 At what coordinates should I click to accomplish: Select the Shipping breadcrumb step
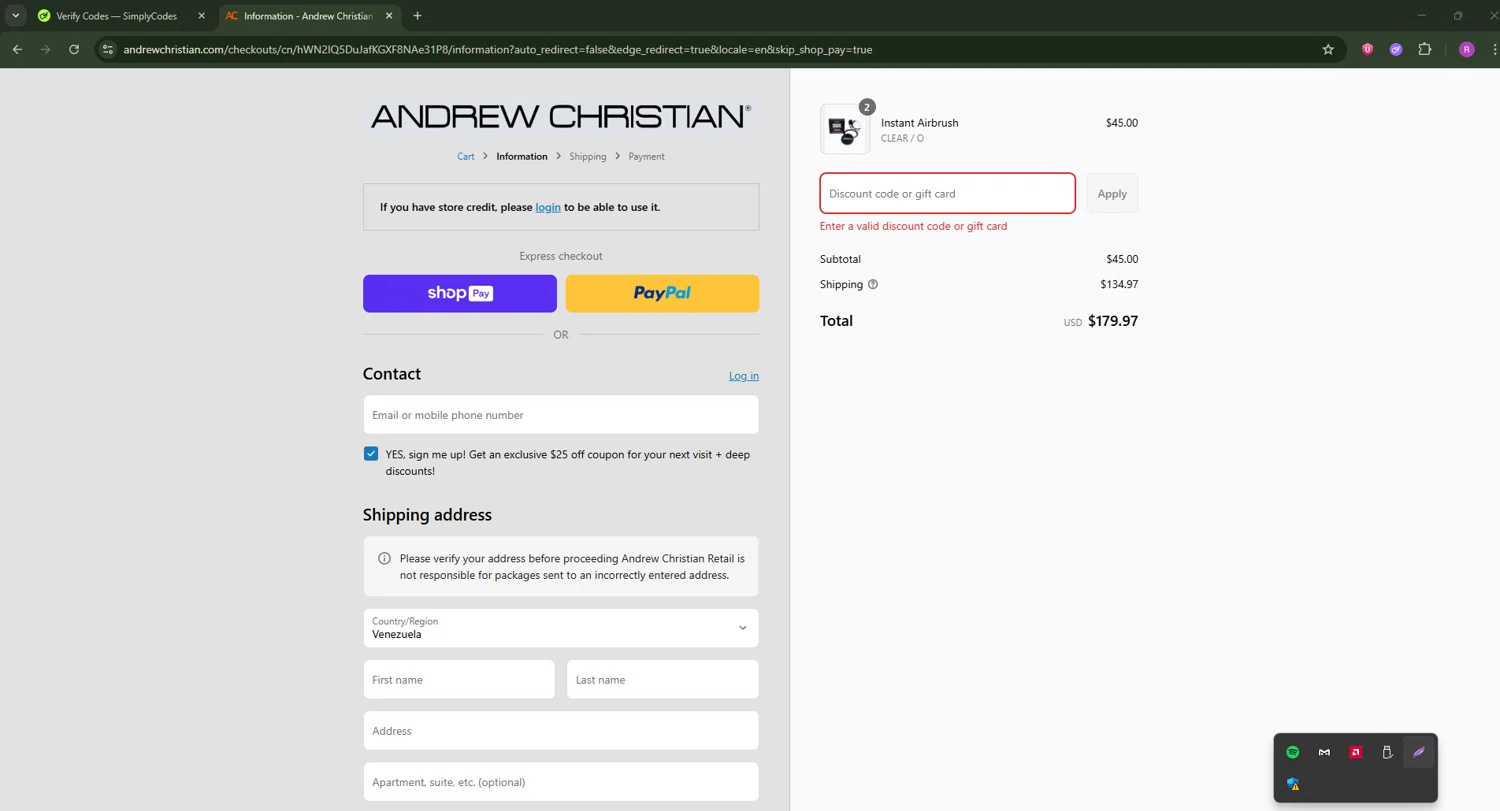[588, 156]
